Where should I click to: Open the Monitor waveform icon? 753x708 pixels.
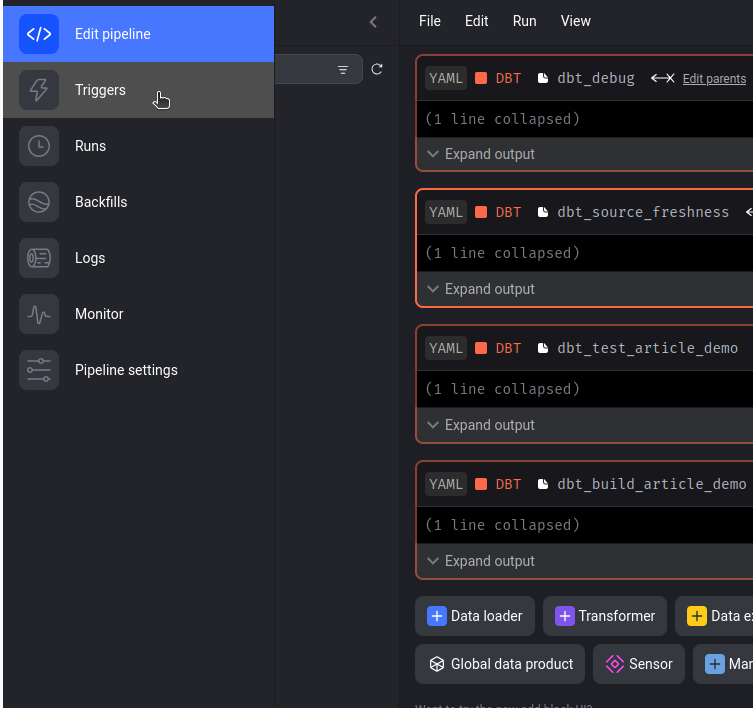point(39,314)
